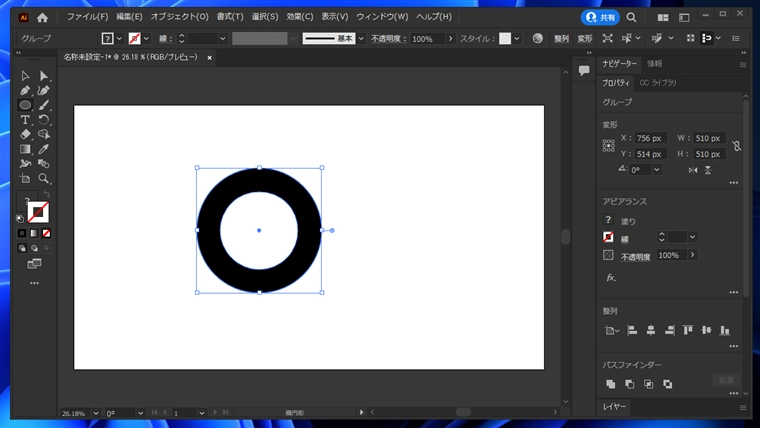The image size is (760, 428).
Task: Open the fill color dropdown in control bar
Action: (119, 38)
